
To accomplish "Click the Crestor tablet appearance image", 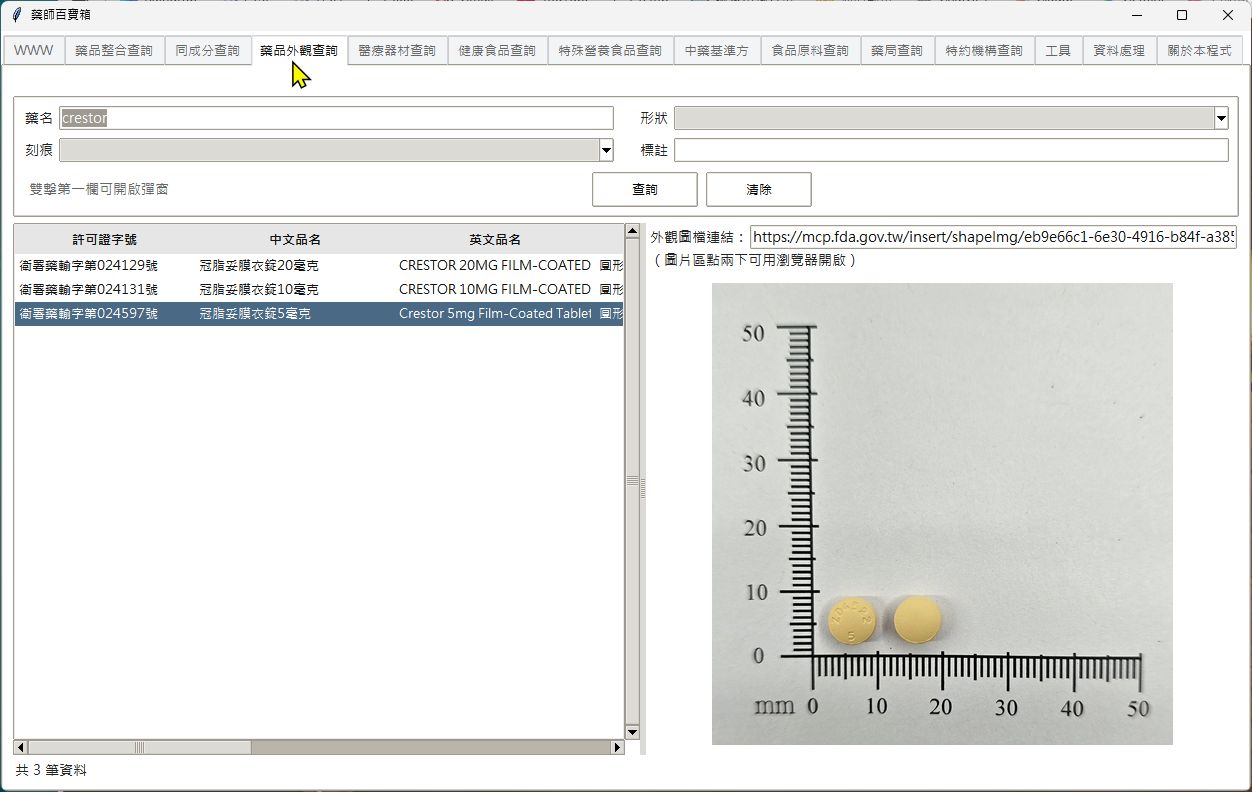I will pos(942,514).
